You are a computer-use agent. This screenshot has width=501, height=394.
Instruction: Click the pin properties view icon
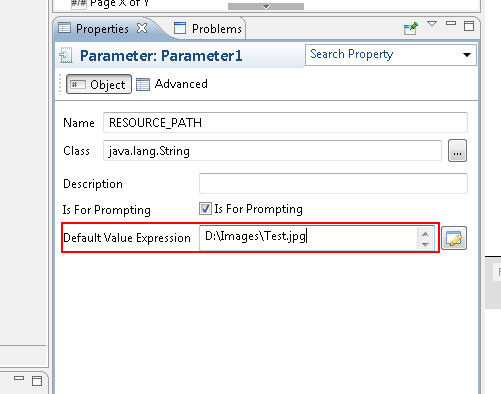coord(410,29)
